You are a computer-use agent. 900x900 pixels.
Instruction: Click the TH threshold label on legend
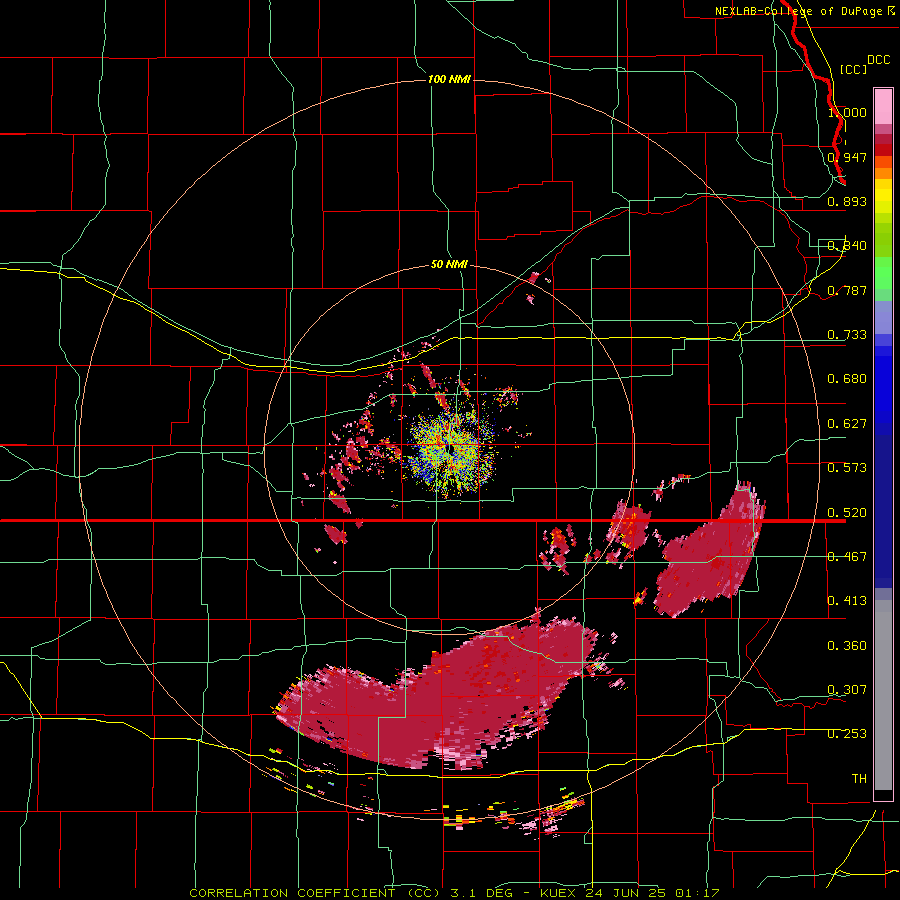click(x=859, y=779)
